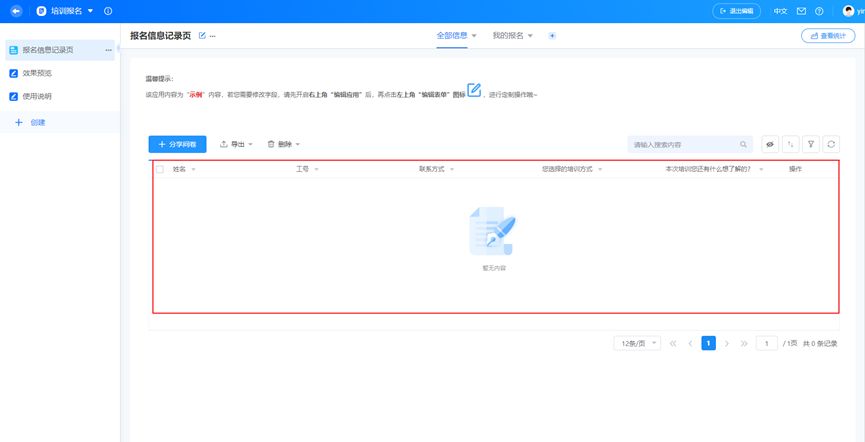865x442 pixels.
Task: Open the three-dot menu beside page title
Action: tap(212, 36)
